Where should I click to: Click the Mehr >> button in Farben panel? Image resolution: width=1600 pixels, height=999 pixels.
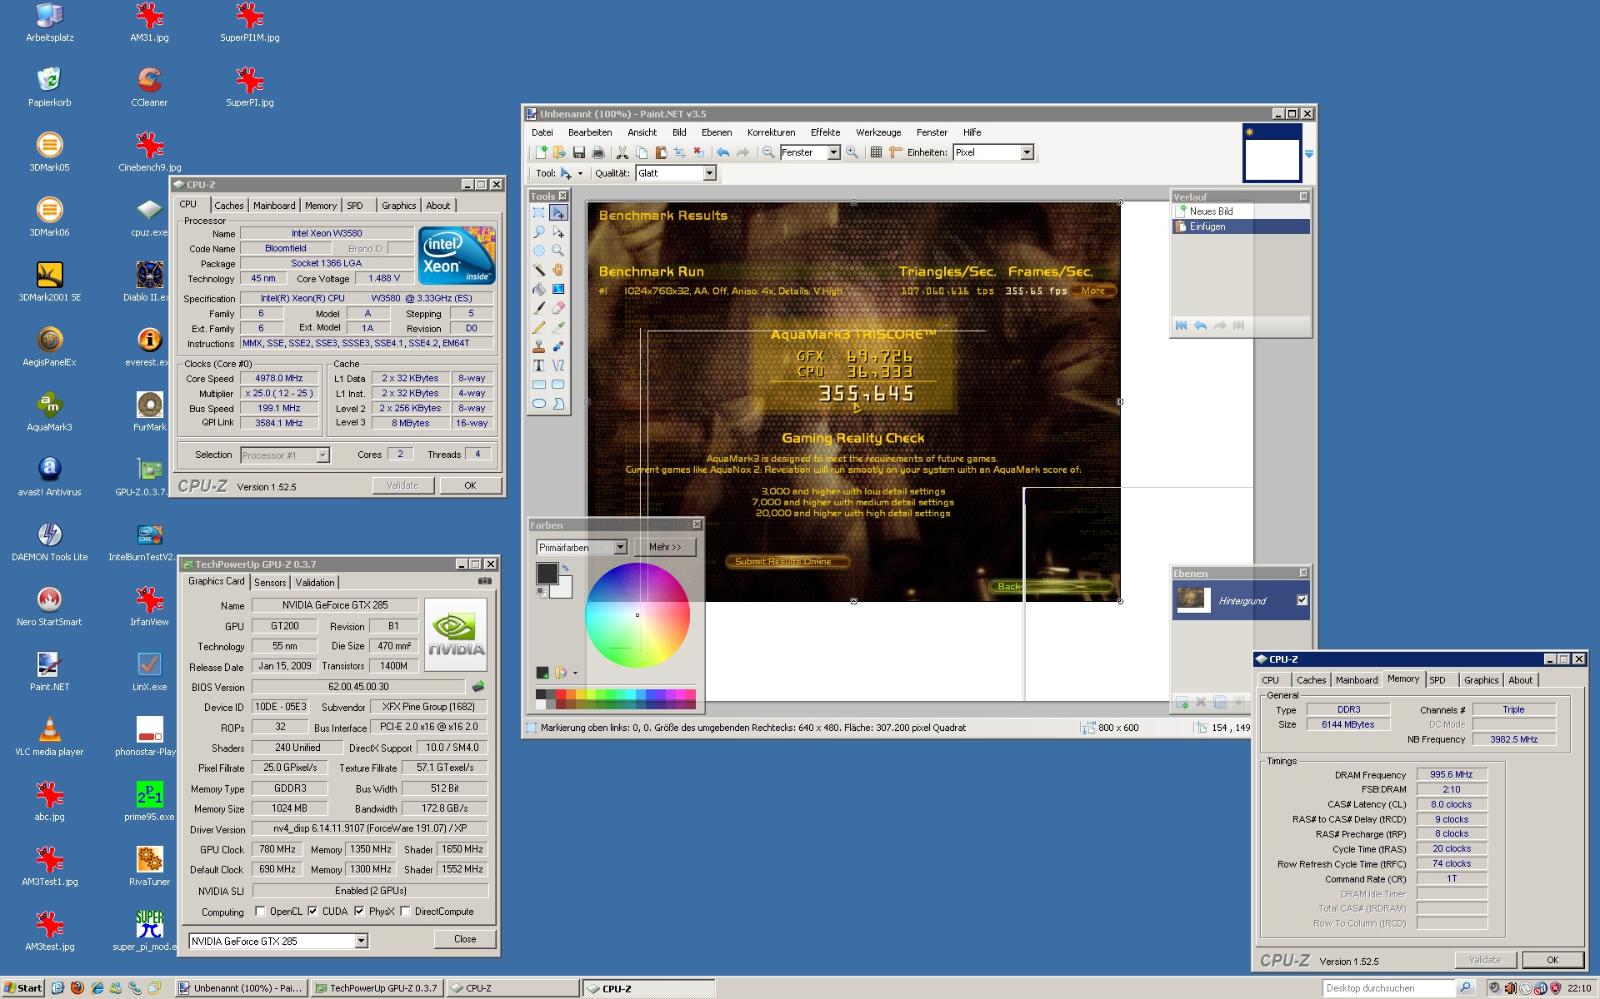pos(665,547)
